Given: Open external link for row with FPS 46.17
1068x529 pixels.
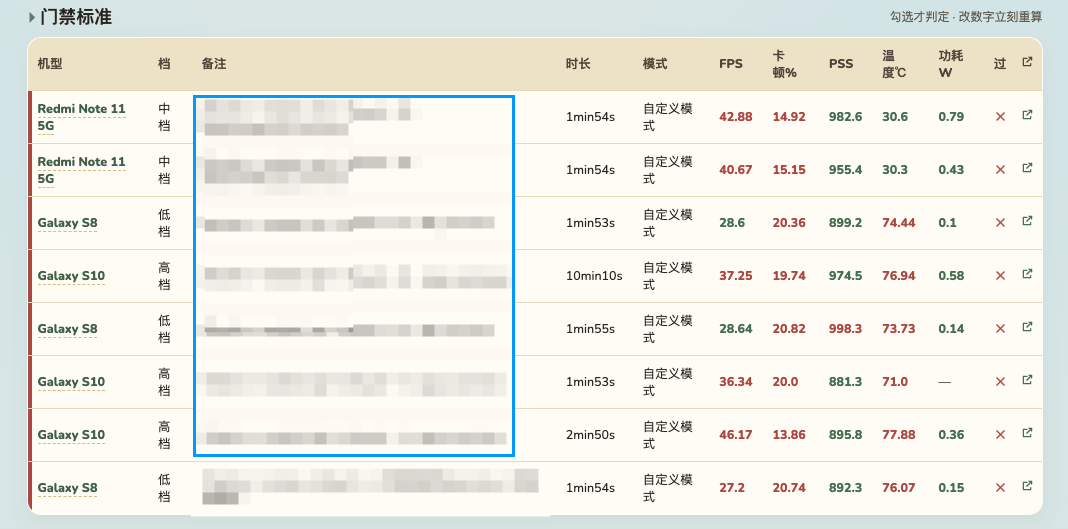Looking at the screenshot, I should [1027, 434].
